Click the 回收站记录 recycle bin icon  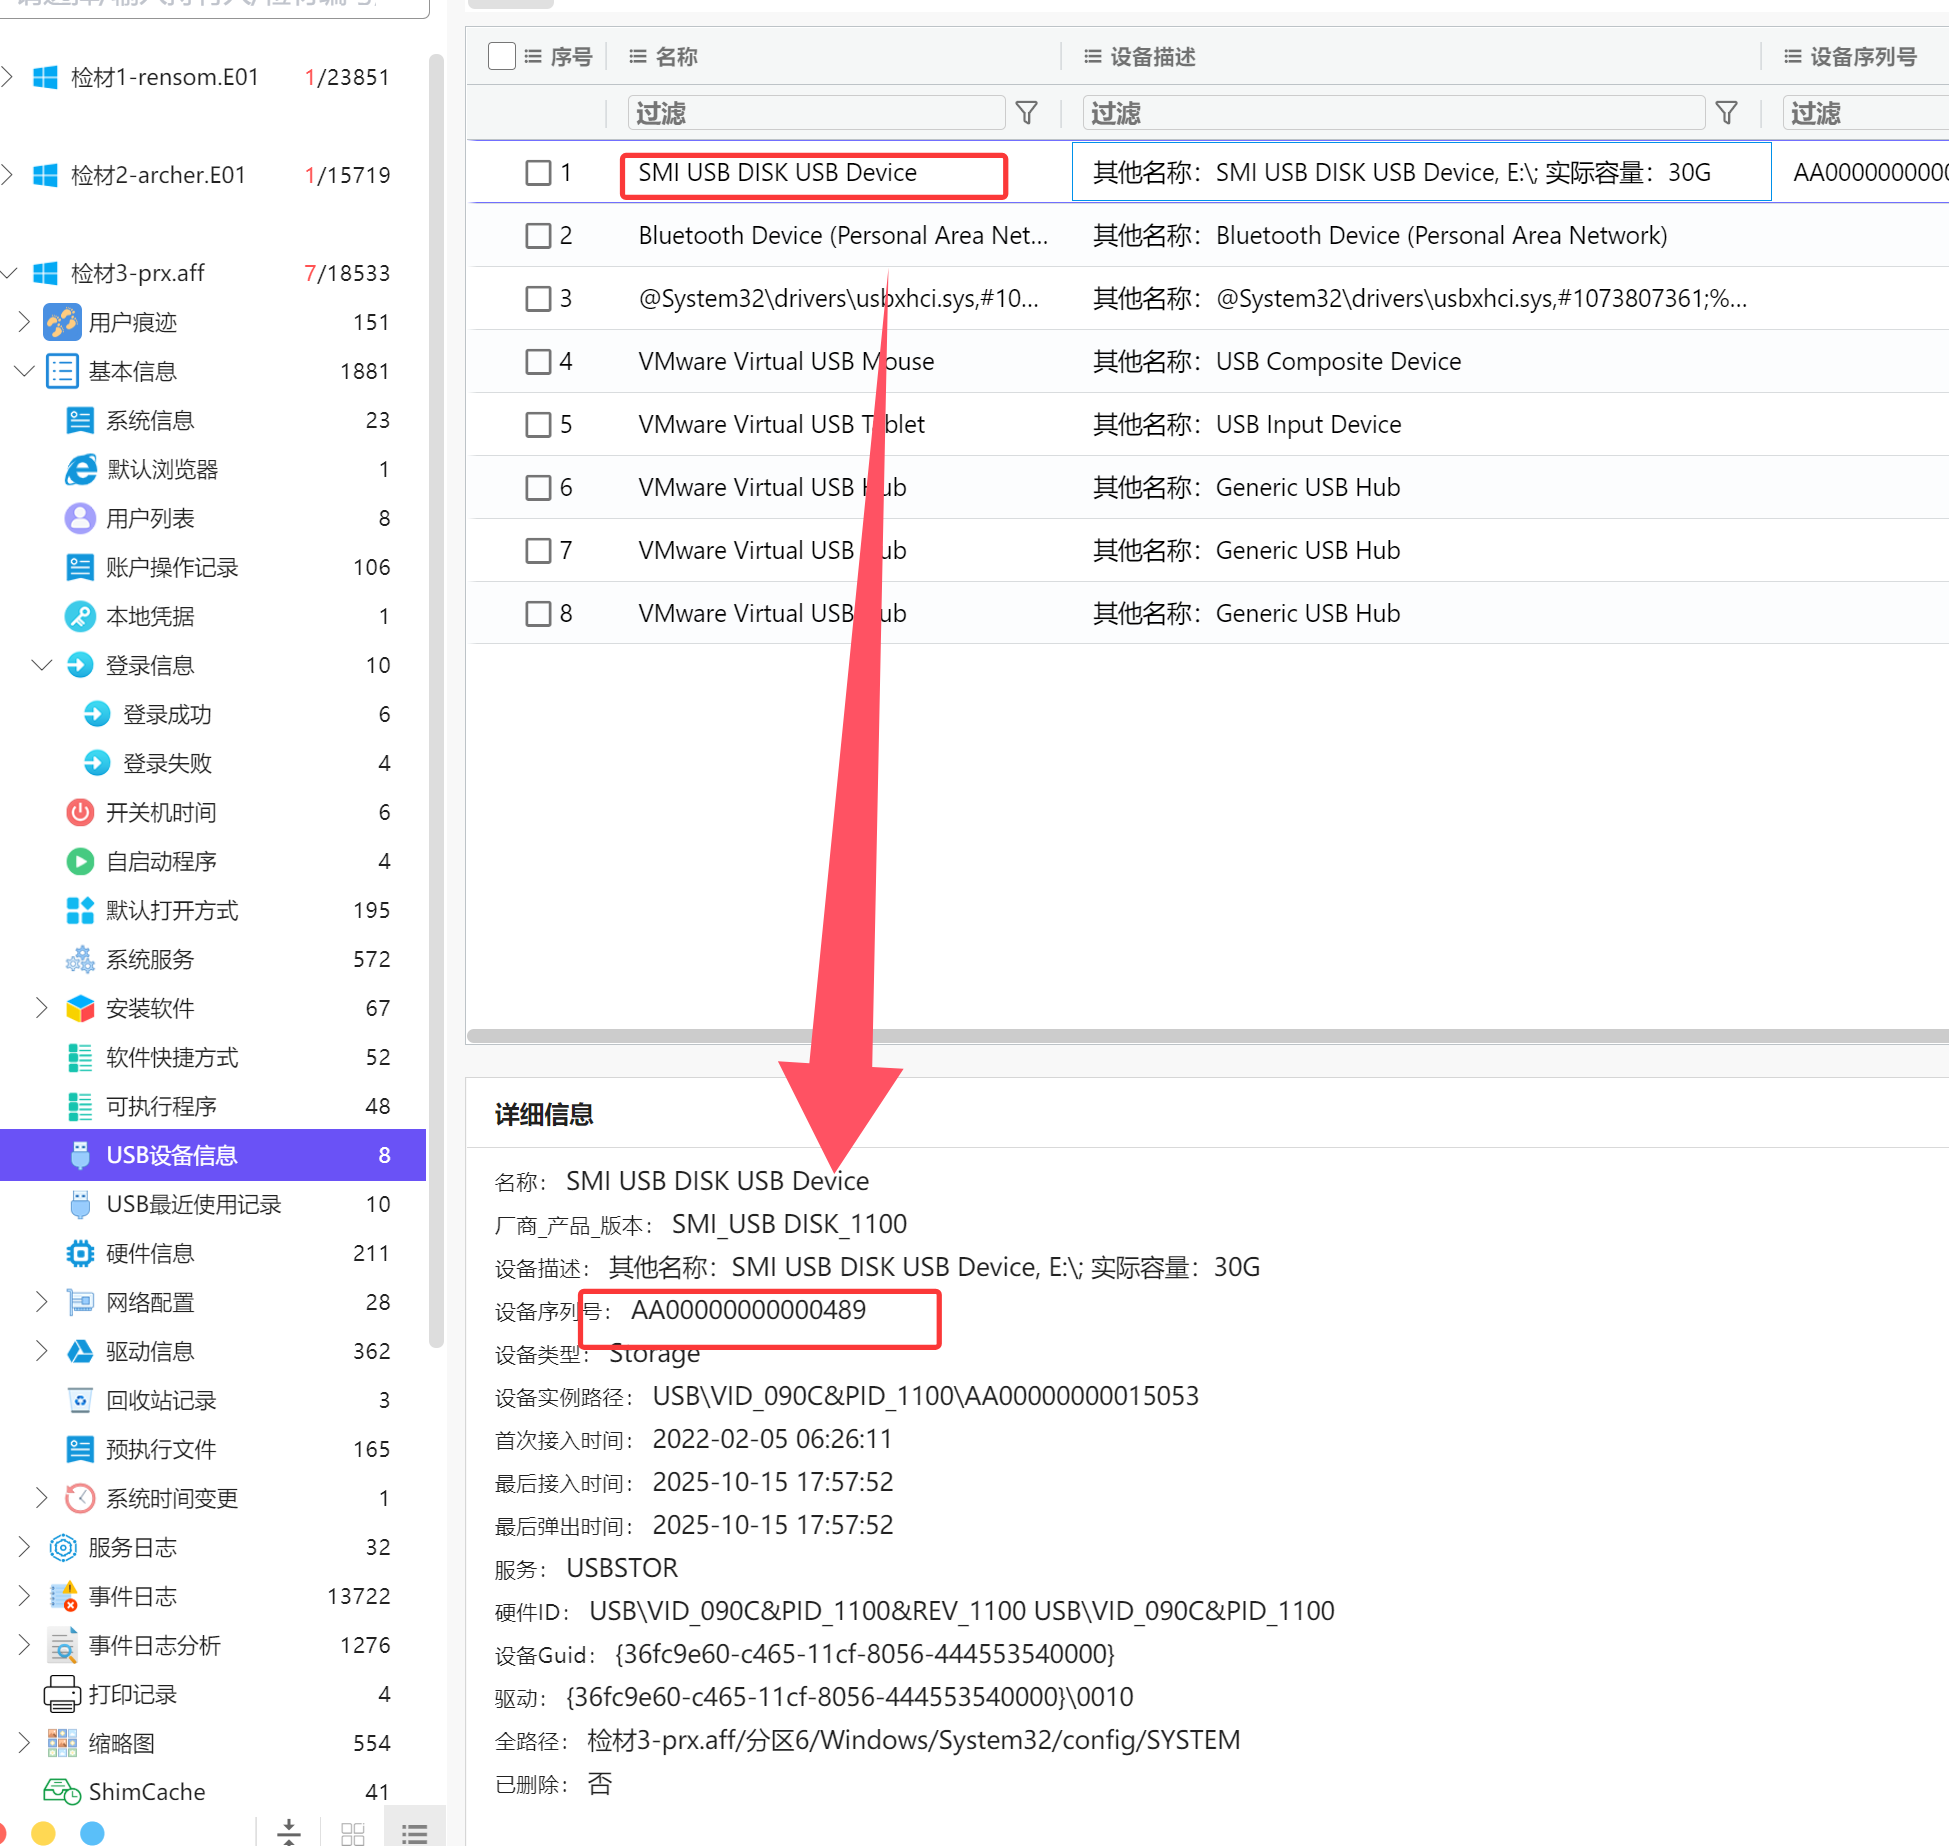click(x=80, y=1400)
